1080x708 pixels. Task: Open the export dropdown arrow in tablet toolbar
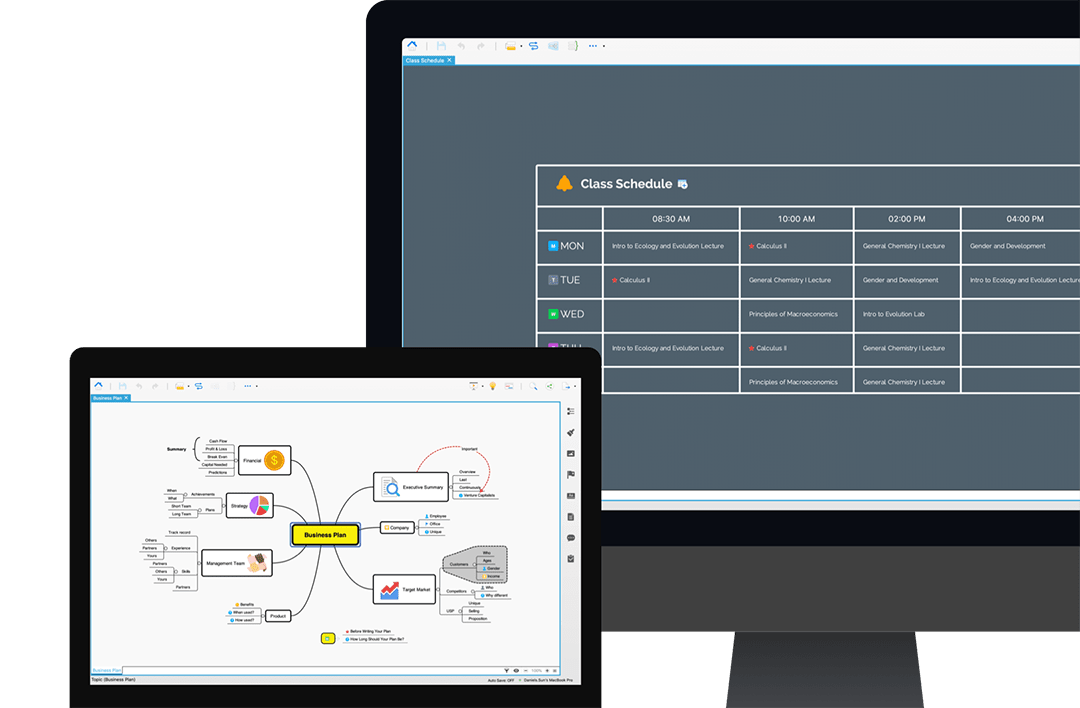(x=576, y=385)
